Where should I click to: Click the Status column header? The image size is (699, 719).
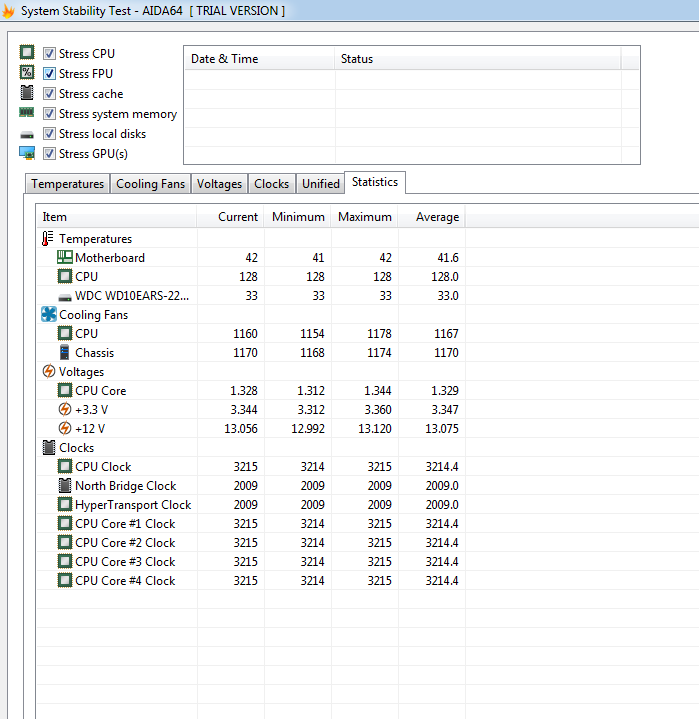(478, 59)
